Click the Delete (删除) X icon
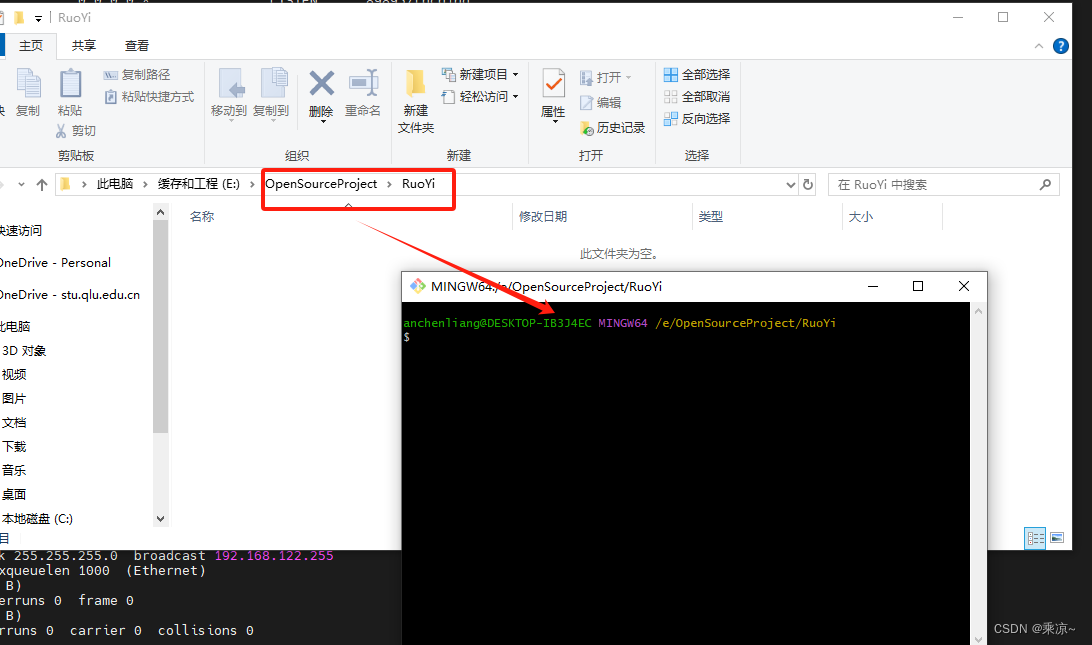The width and height of the screenshot is (1092, 645). click(x=321, y=84)
